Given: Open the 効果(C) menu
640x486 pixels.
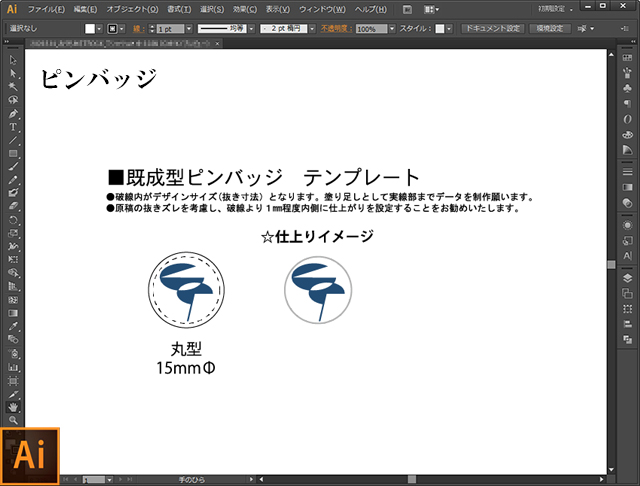Looking at the screenshot, I should (x=245, y=9).
